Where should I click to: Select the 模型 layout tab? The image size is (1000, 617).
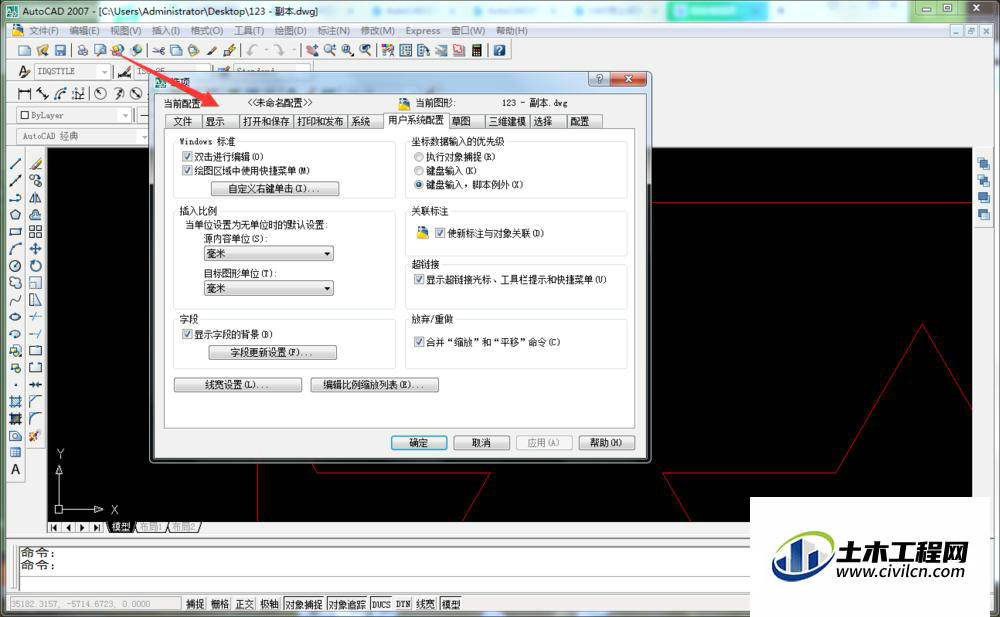tap(121, 527)
